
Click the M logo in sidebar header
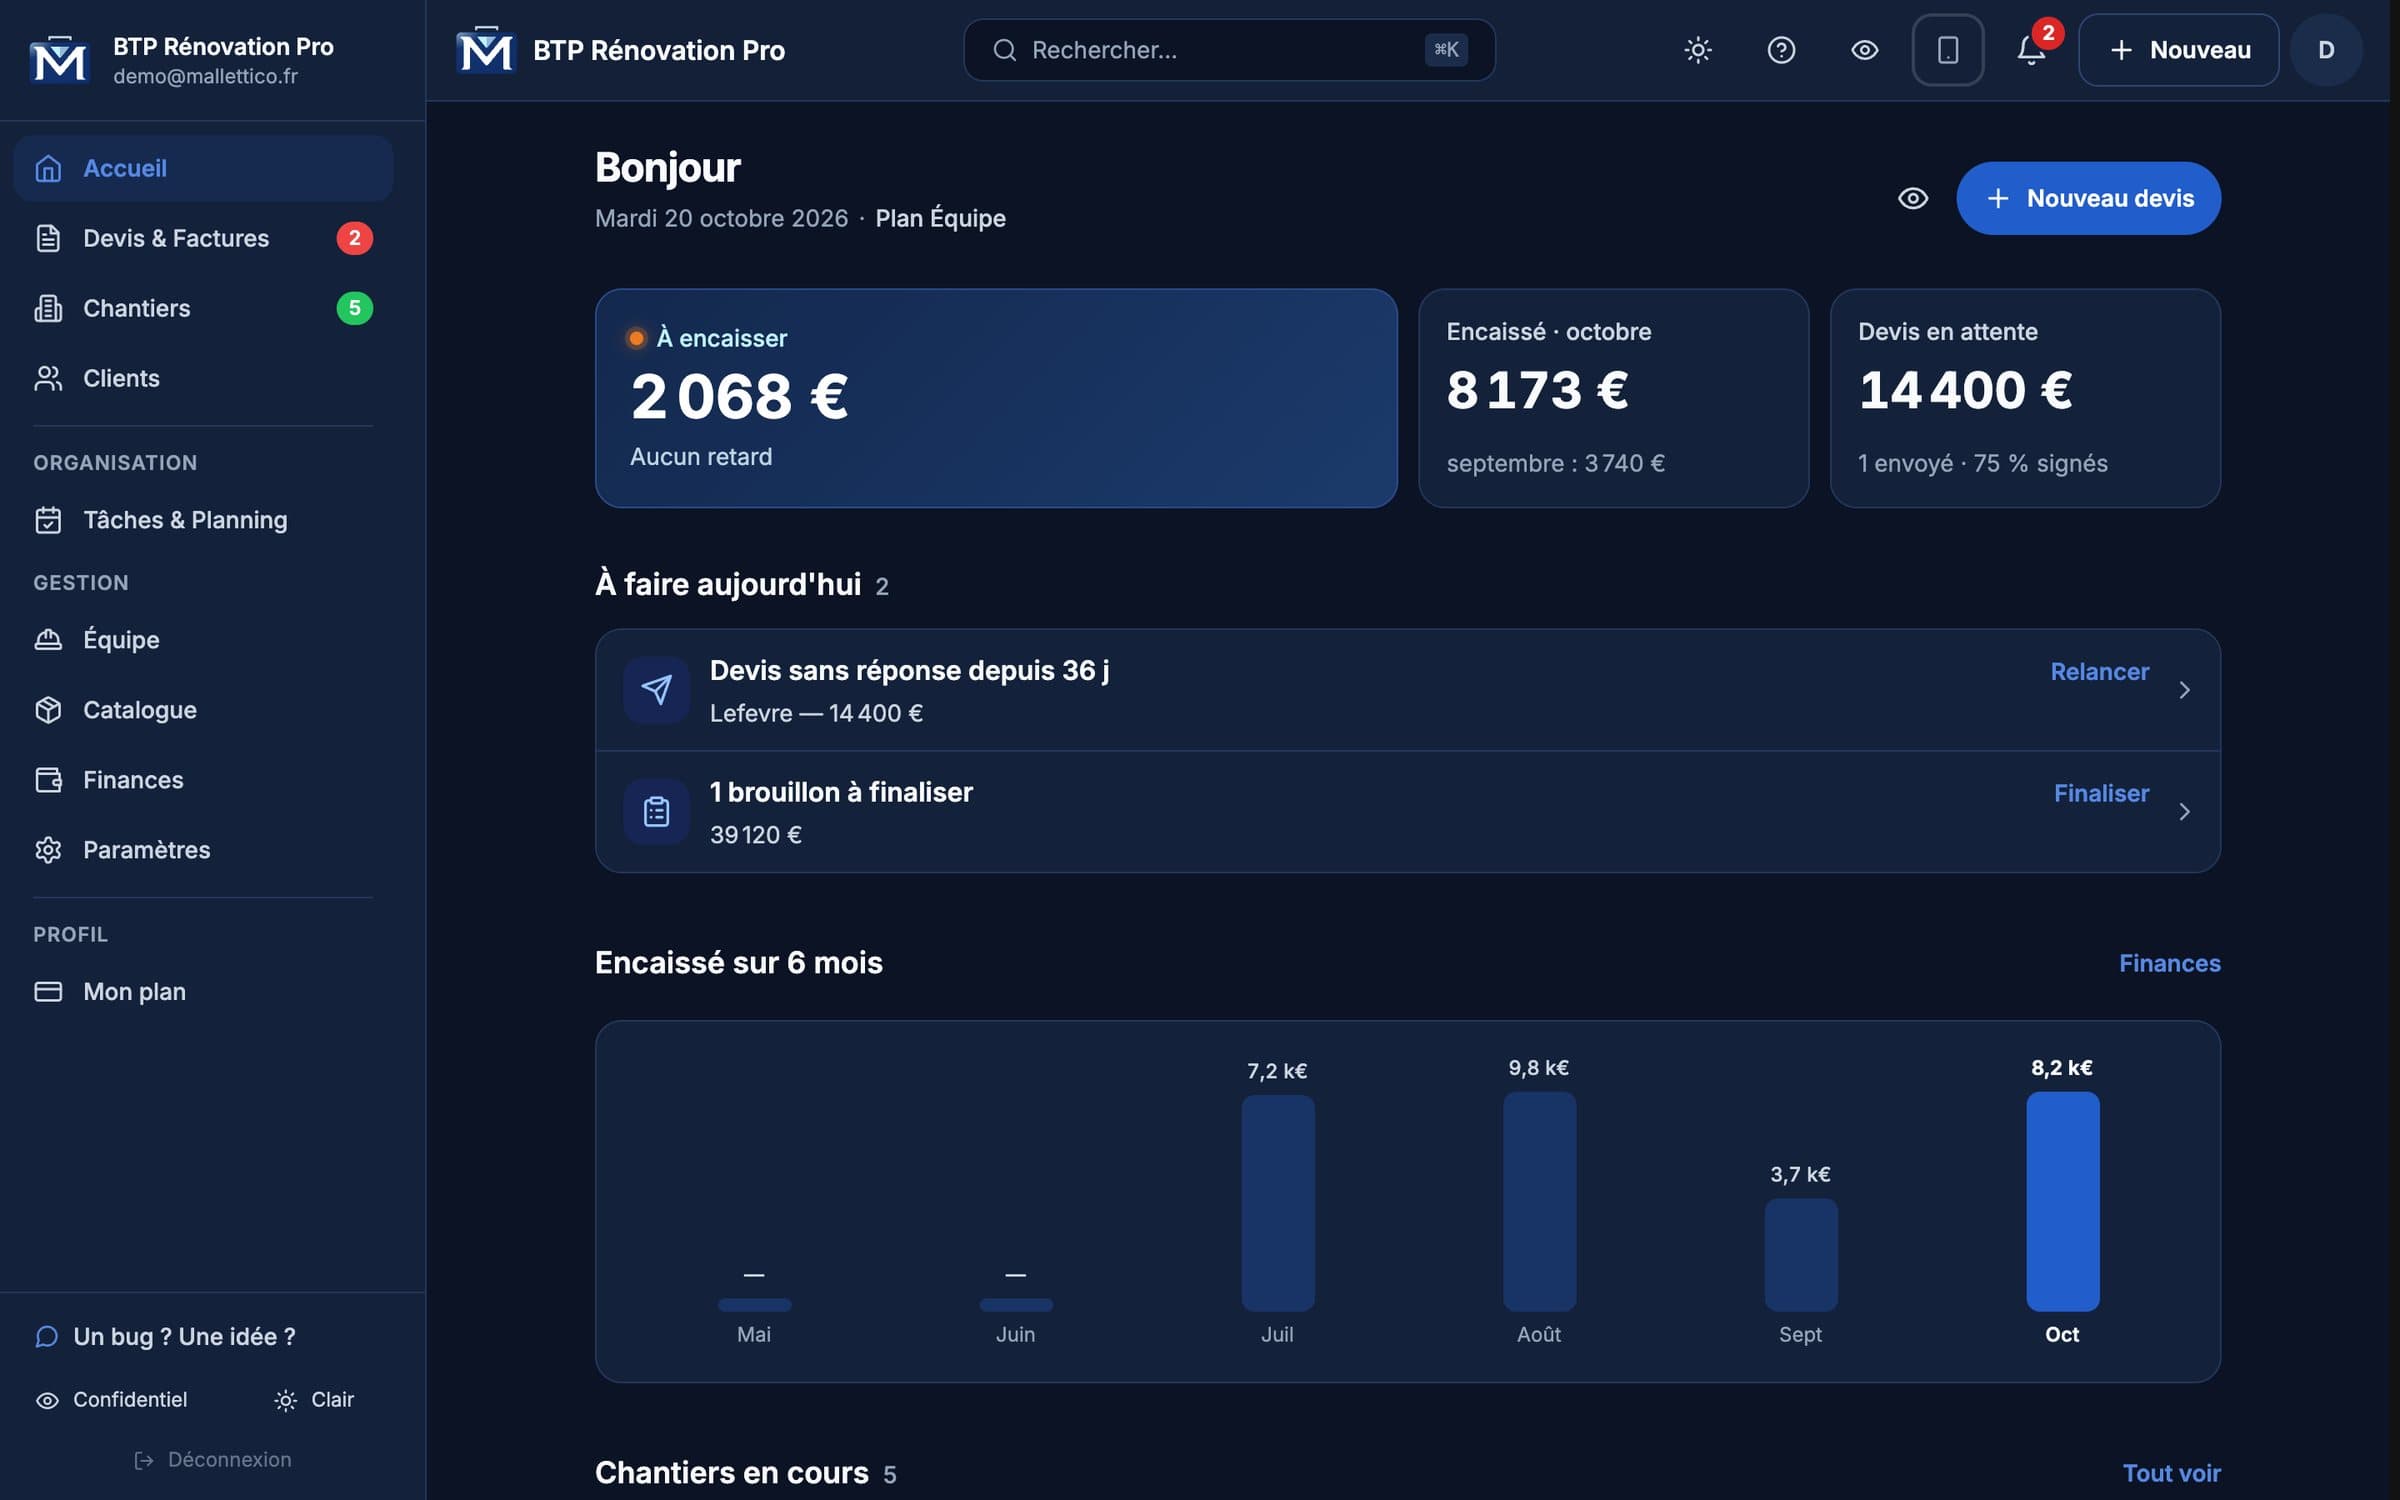59,60
